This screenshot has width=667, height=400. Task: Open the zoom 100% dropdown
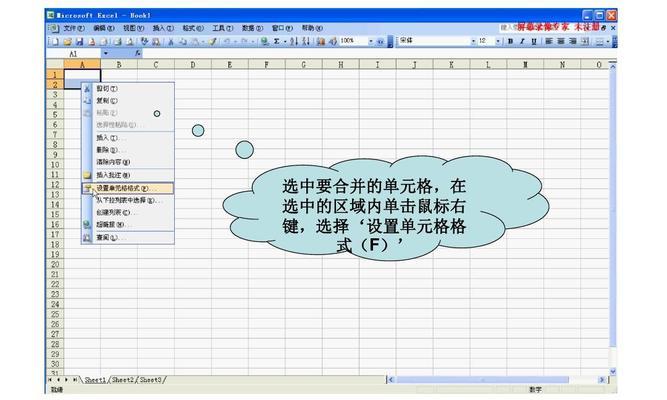(371, 41)
